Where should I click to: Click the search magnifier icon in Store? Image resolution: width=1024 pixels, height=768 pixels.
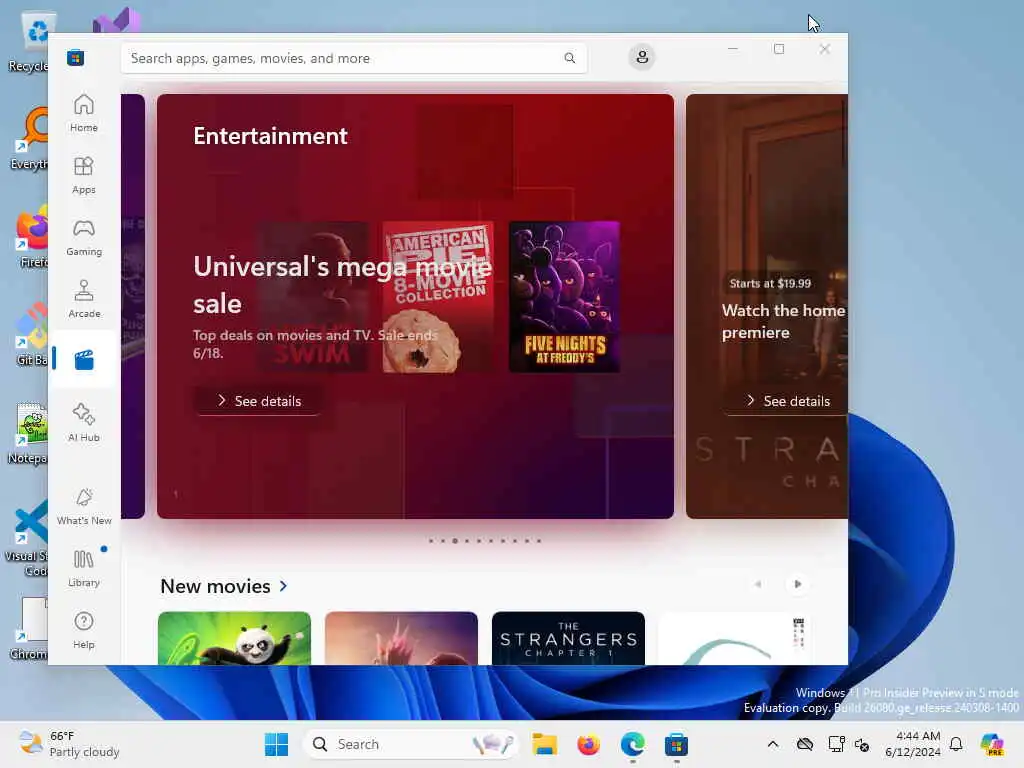(x=569, y=58)
